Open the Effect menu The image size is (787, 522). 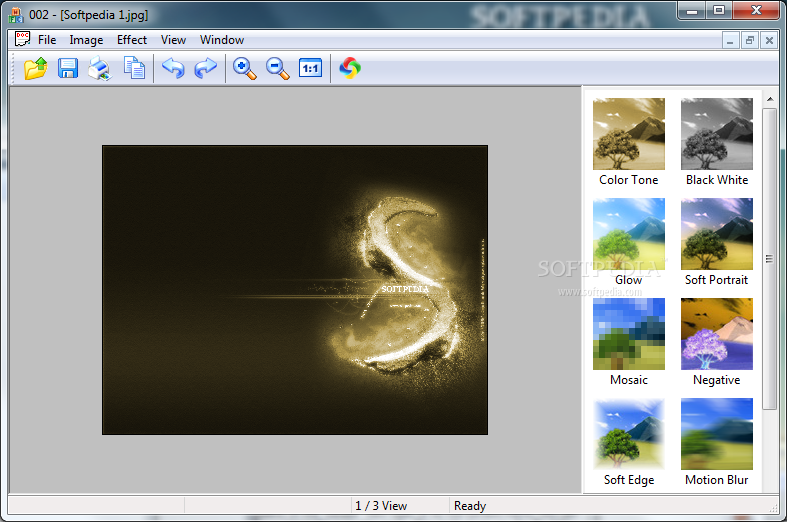coord(132,40)
